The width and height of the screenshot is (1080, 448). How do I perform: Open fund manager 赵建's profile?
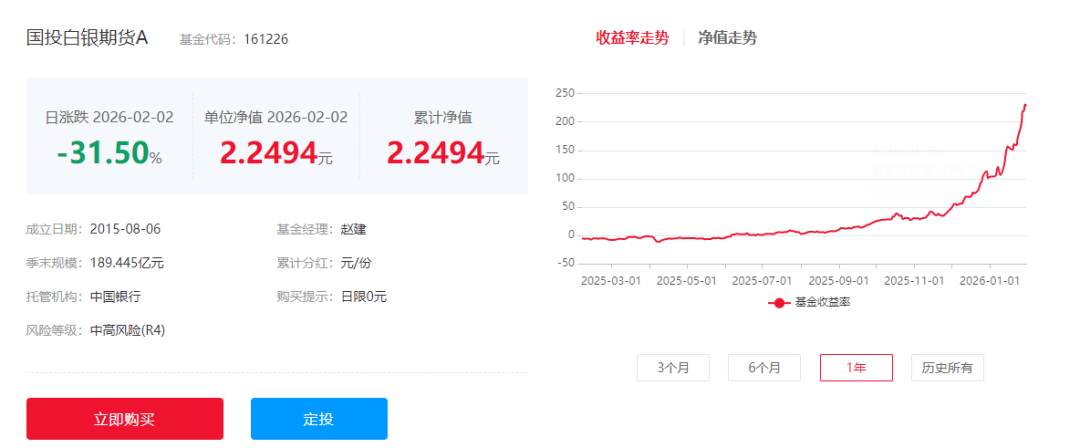[x=353, y=229]
